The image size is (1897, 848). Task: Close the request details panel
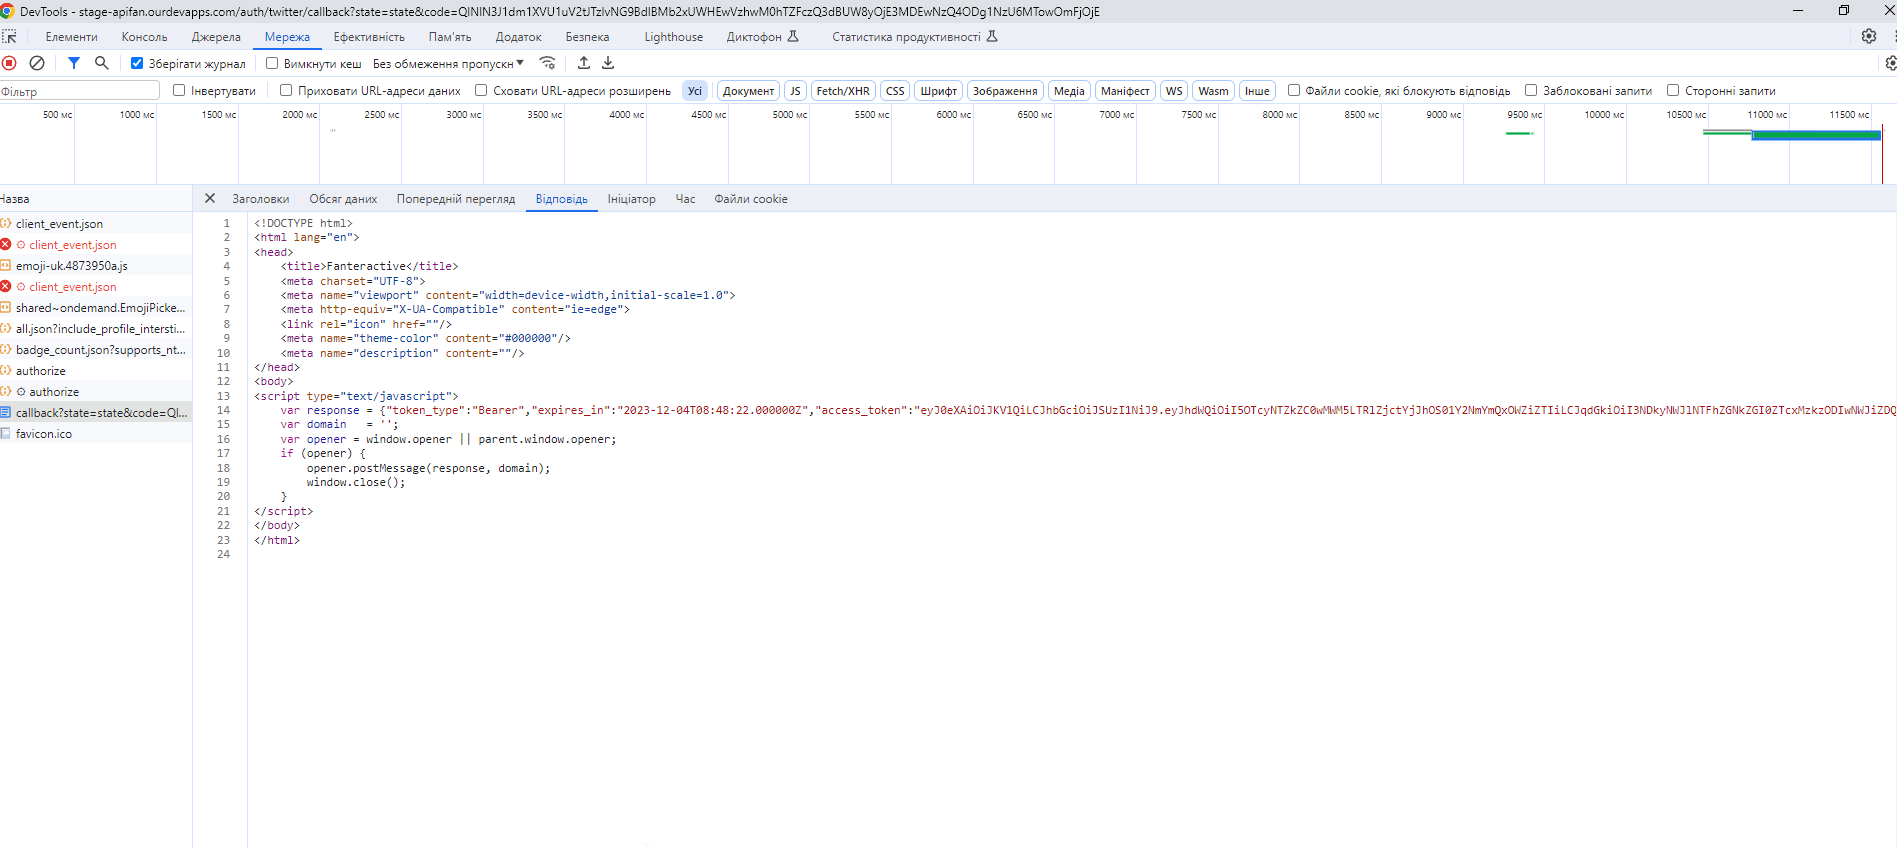click(x=210, y=198)
